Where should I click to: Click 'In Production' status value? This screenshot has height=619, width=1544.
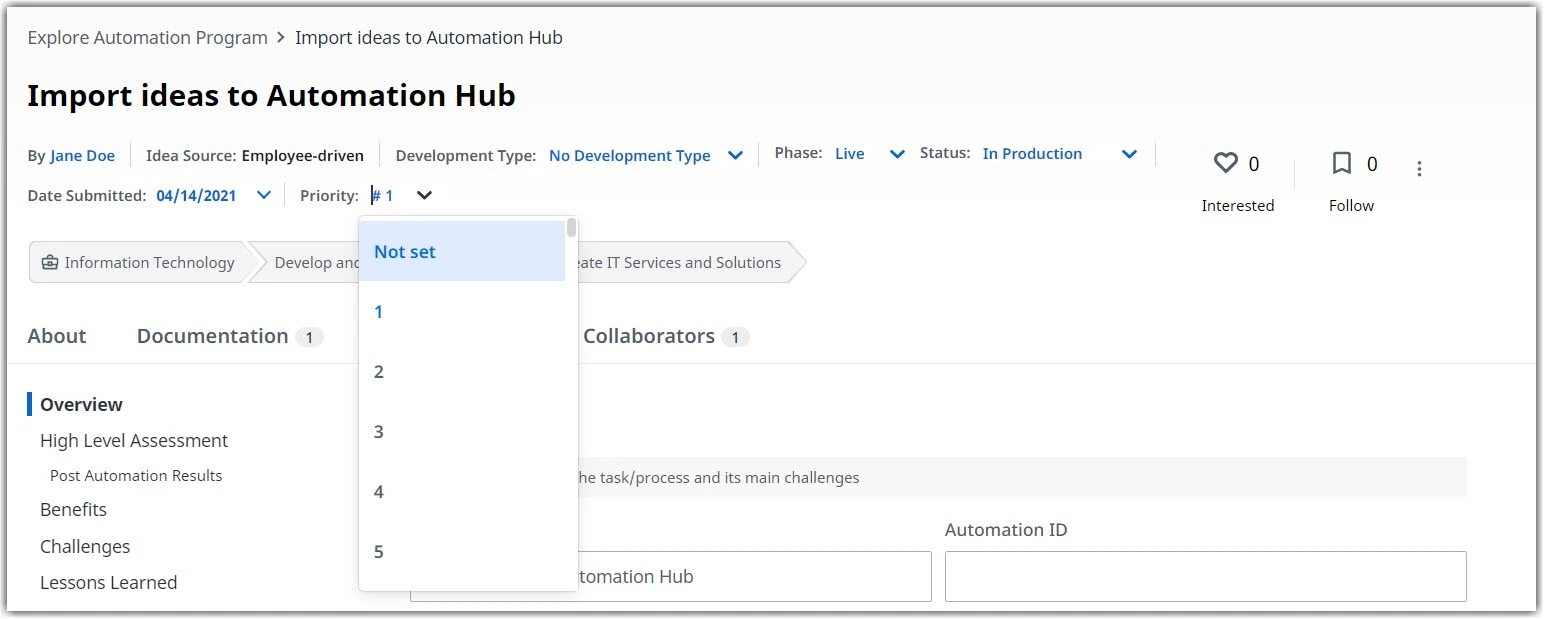tap(1032, 154)
